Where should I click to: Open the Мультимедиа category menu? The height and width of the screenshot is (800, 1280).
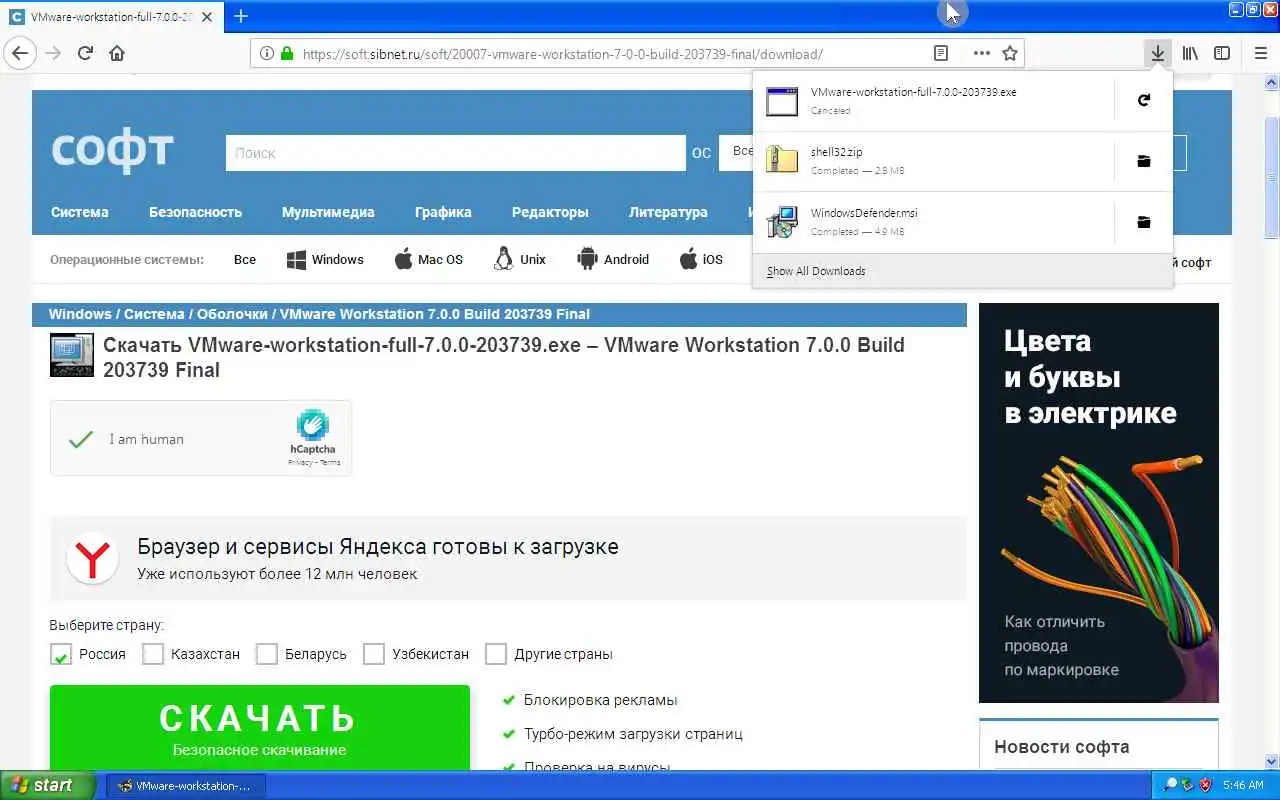pyautogui.click(x=328, y=212)
